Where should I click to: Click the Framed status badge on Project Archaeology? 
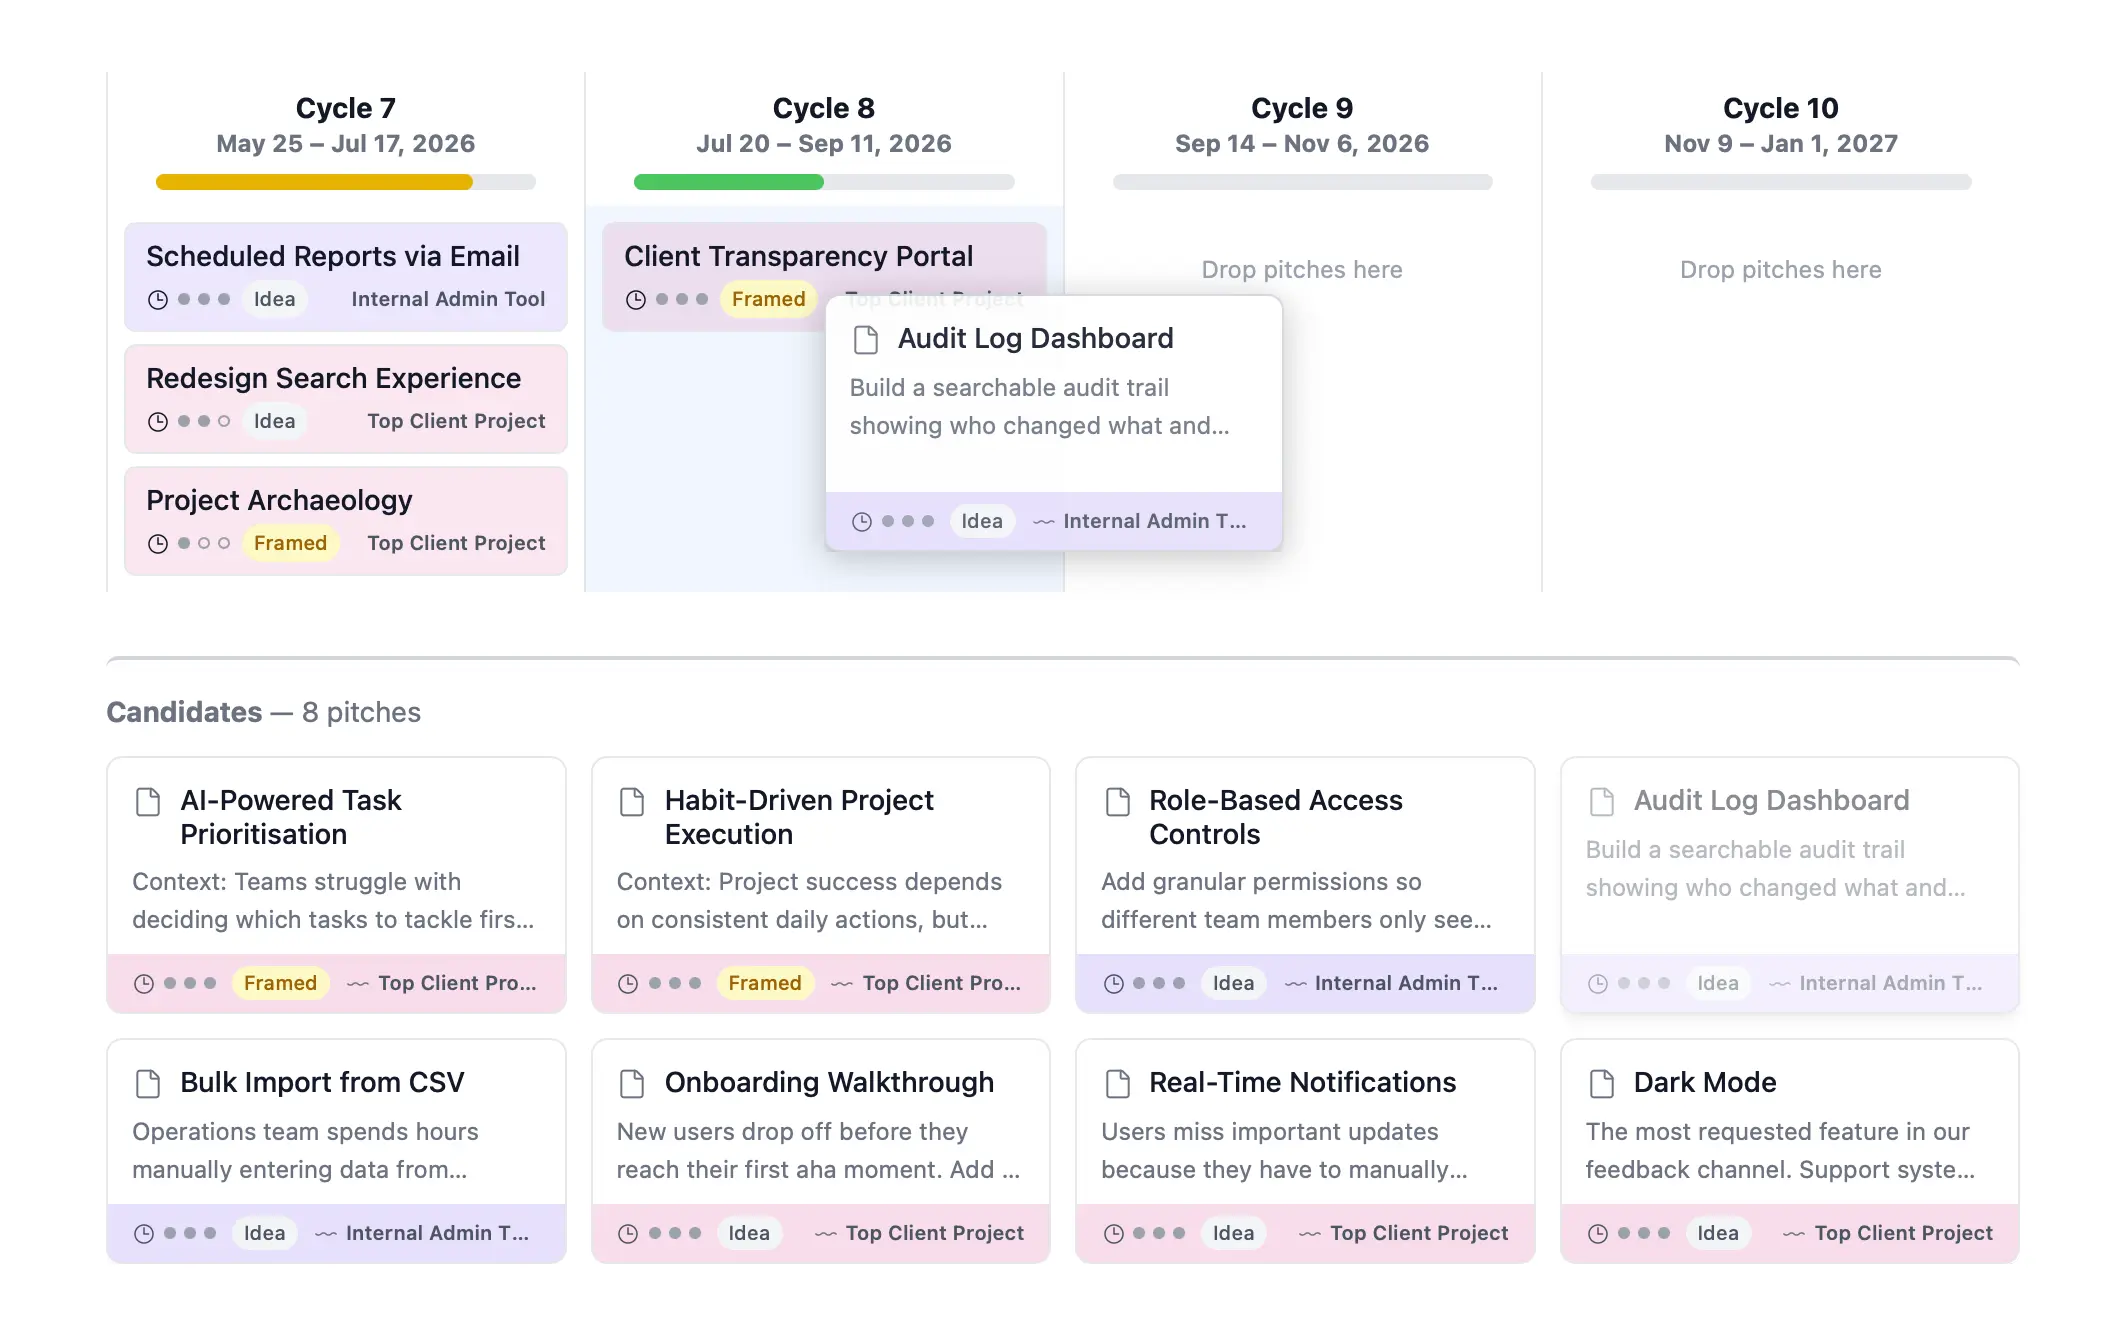(x=290, y=544)
